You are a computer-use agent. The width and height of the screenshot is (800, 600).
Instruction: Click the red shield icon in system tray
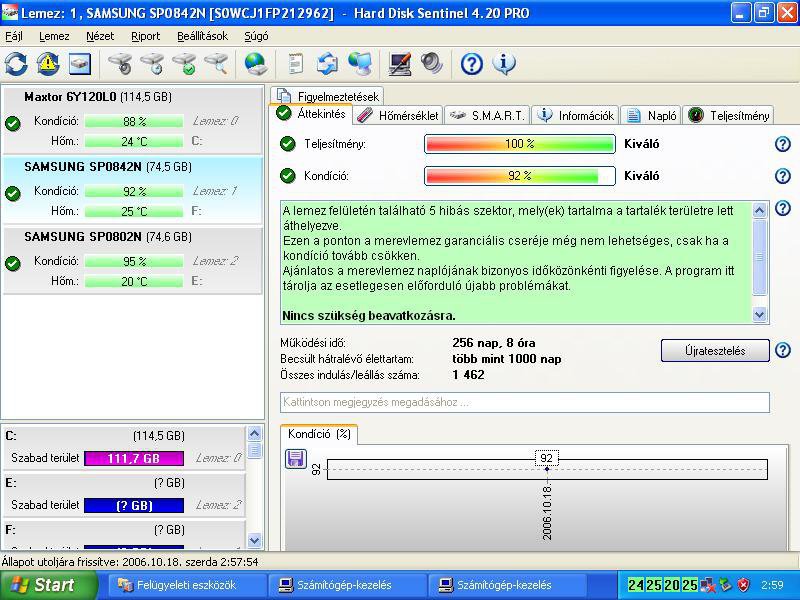(743, 585)
